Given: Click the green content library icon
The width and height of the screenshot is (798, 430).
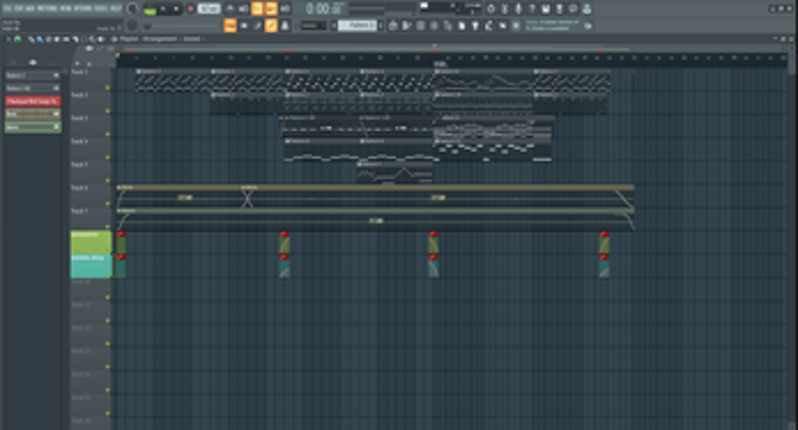Looking at the screenshot, I should (587, 9).
